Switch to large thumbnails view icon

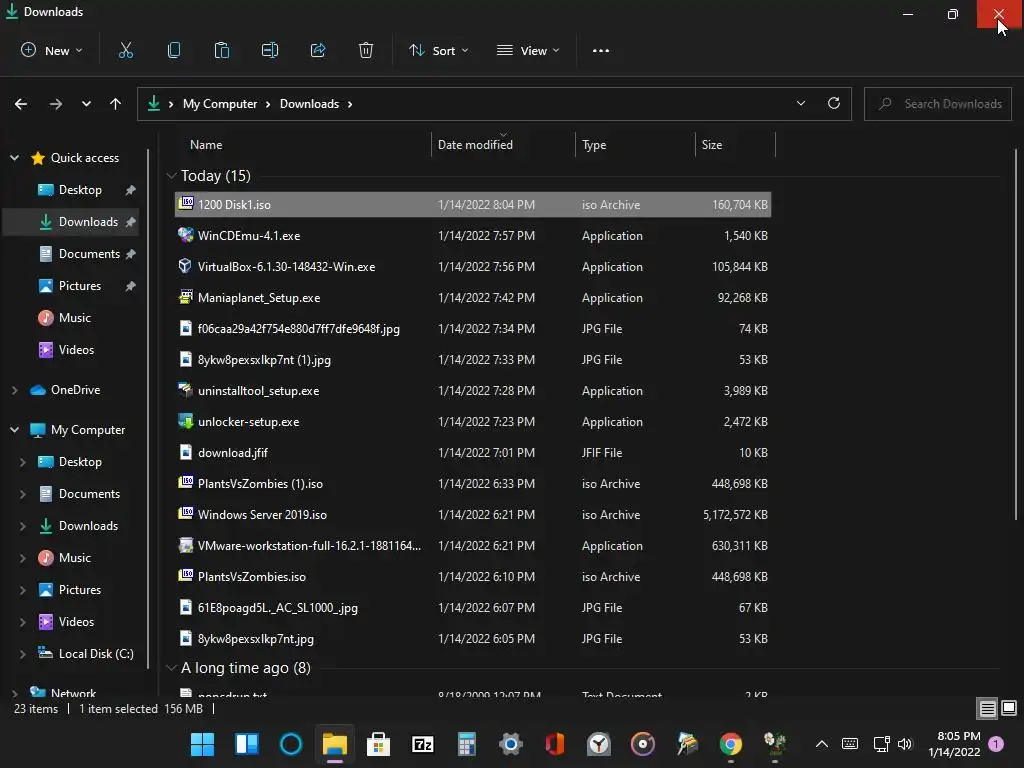(1009, 708)
